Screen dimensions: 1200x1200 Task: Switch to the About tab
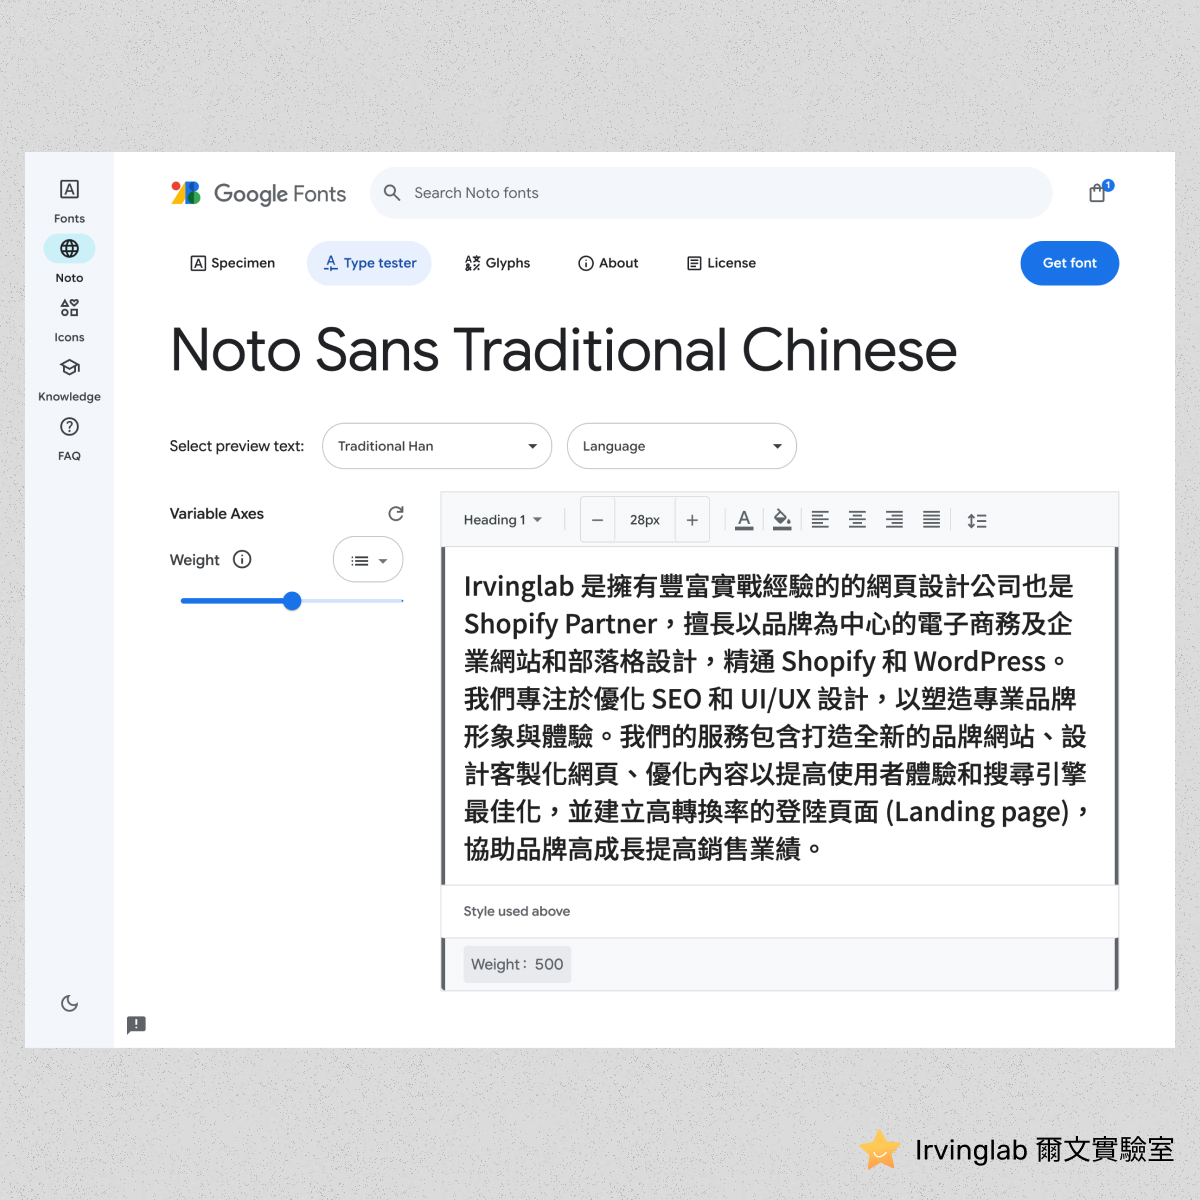(x=608, y=263)
